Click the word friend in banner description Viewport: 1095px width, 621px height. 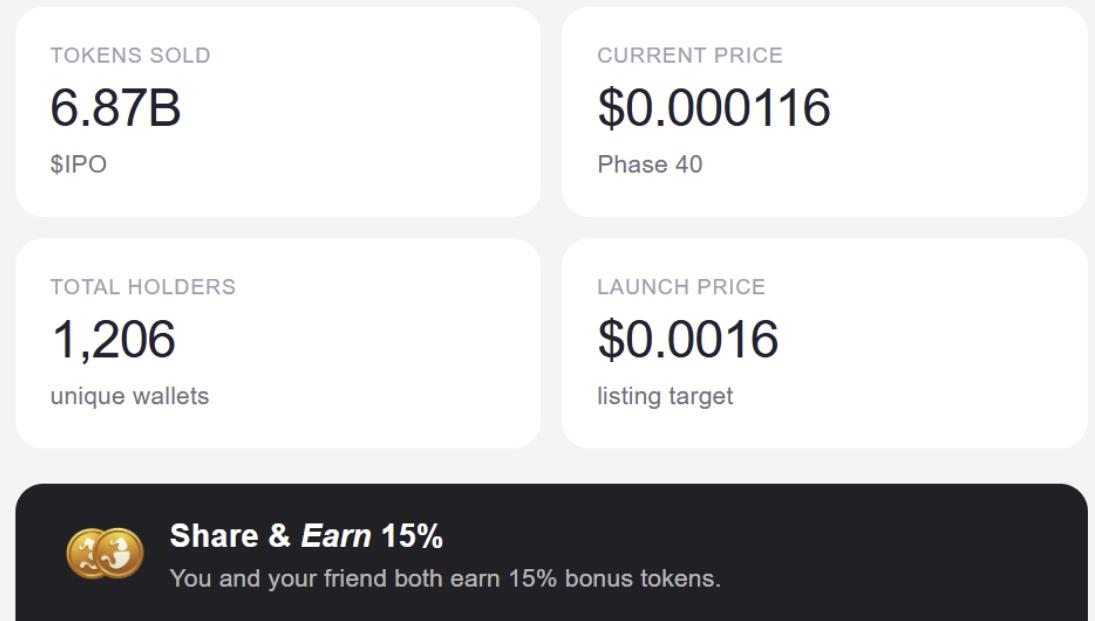pos(353,579)
